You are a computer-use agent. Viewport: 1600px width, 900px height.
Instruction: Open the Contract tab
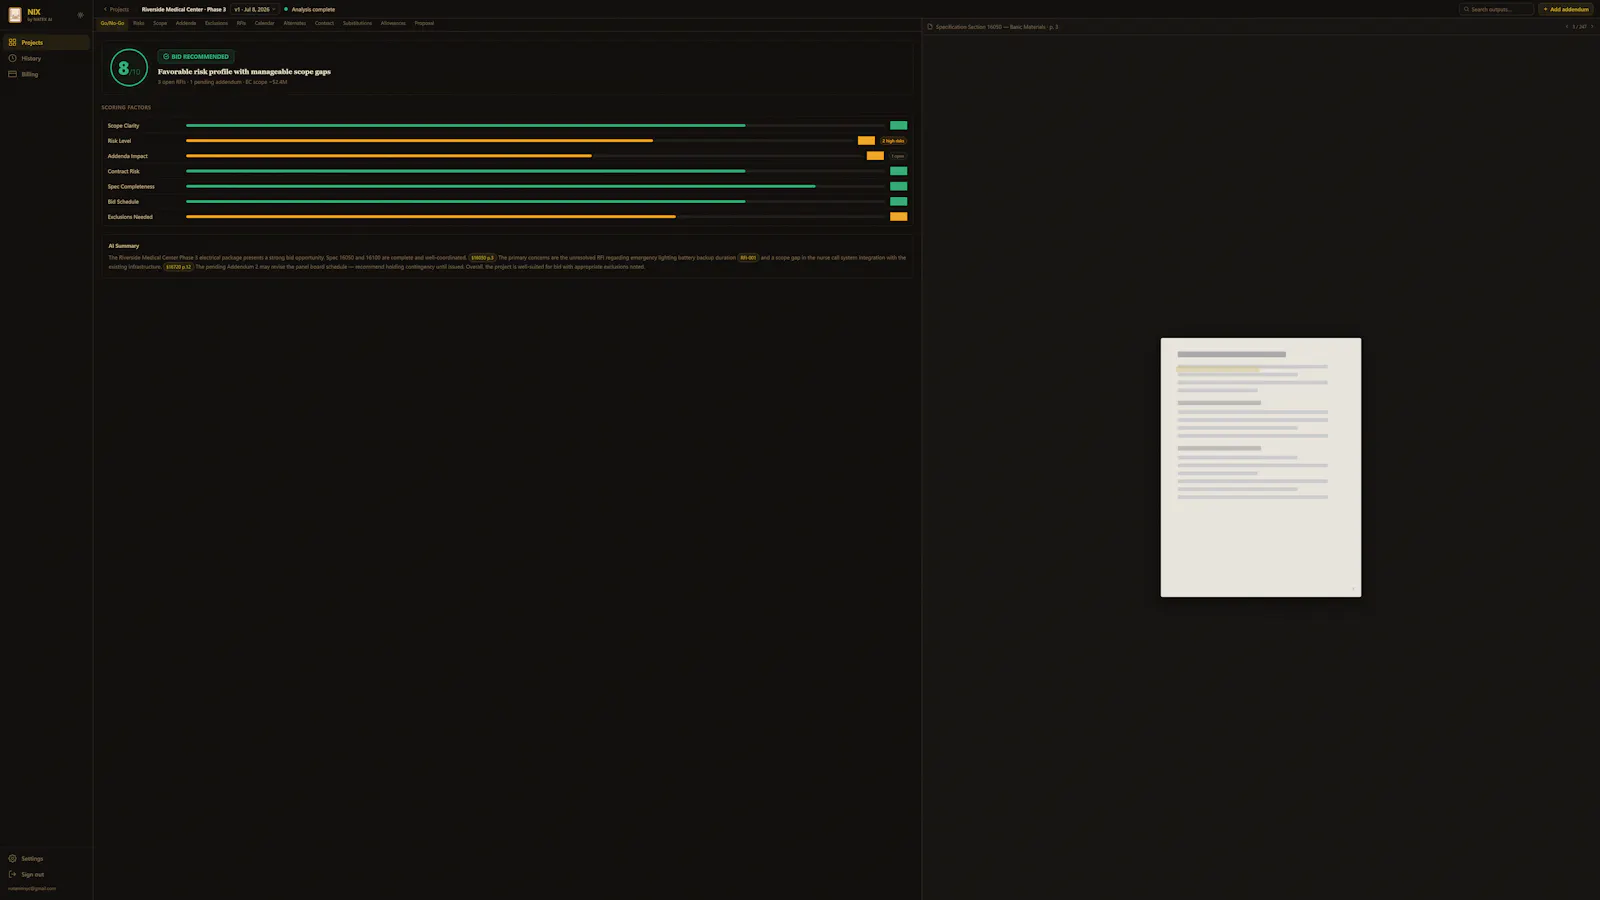tap(324, 23)
